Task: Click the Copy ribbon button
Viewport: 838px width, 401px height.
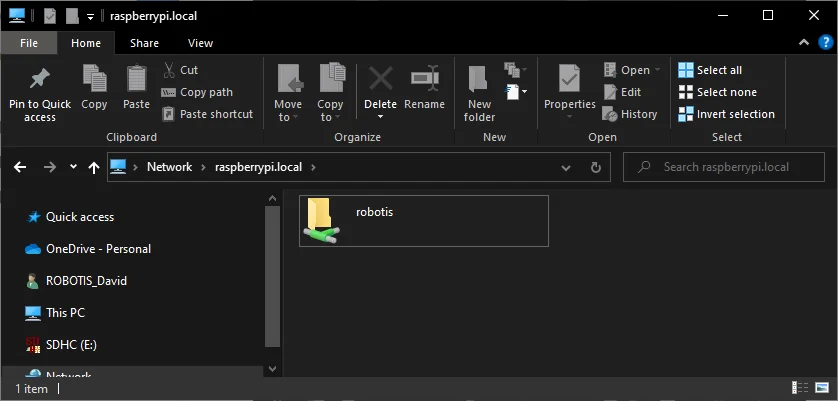Action: pos(94,88)
